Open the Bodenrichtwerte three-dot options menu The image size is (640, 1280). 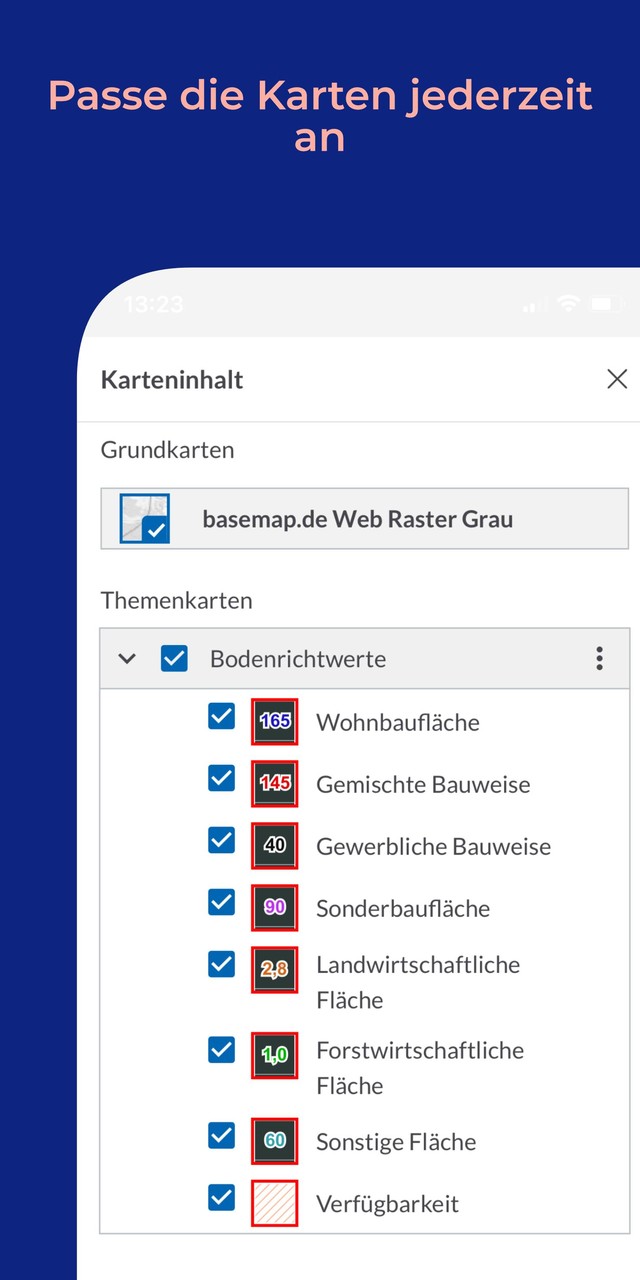point(599,658)
